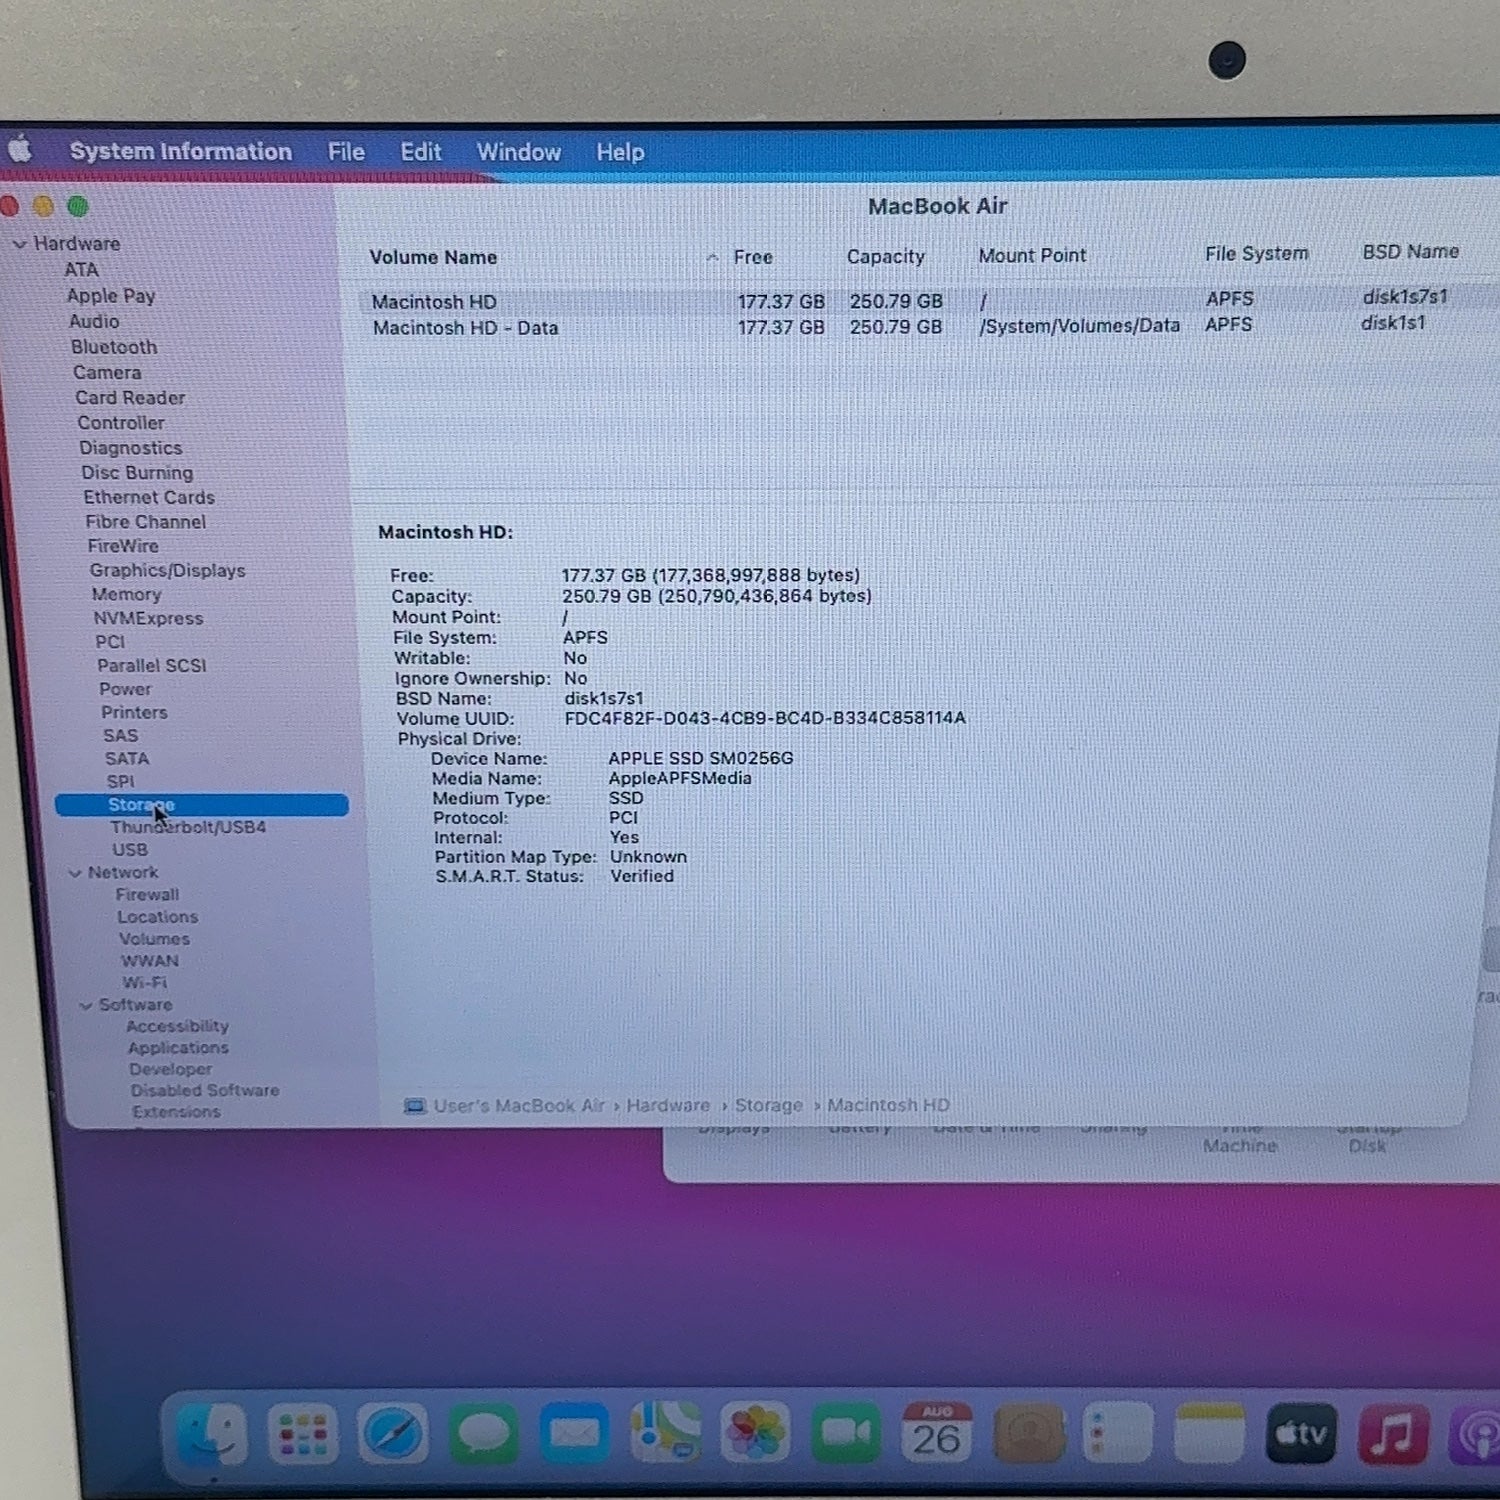Open the Apple menu

[x=21, y=151]
